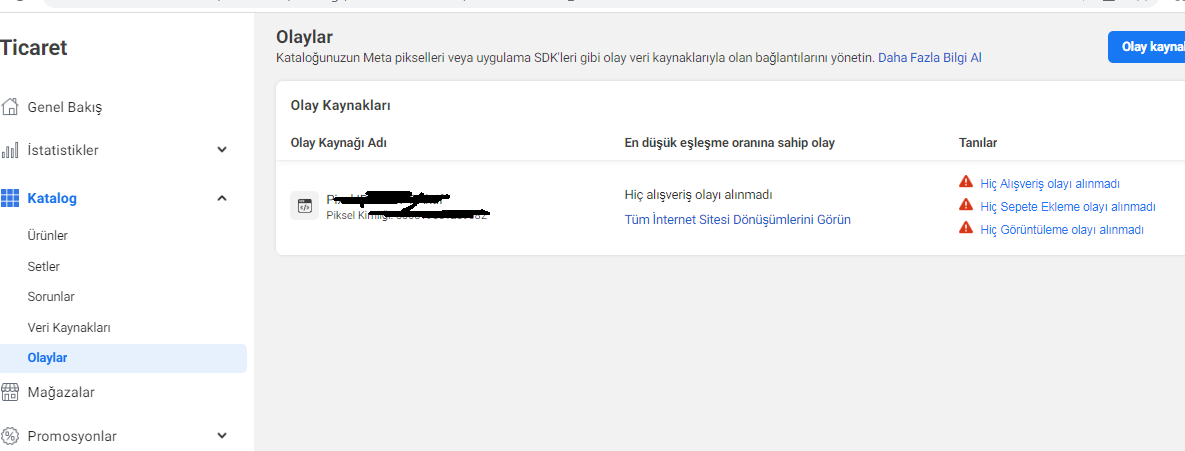Open Veri Kaynakları page

69,328
